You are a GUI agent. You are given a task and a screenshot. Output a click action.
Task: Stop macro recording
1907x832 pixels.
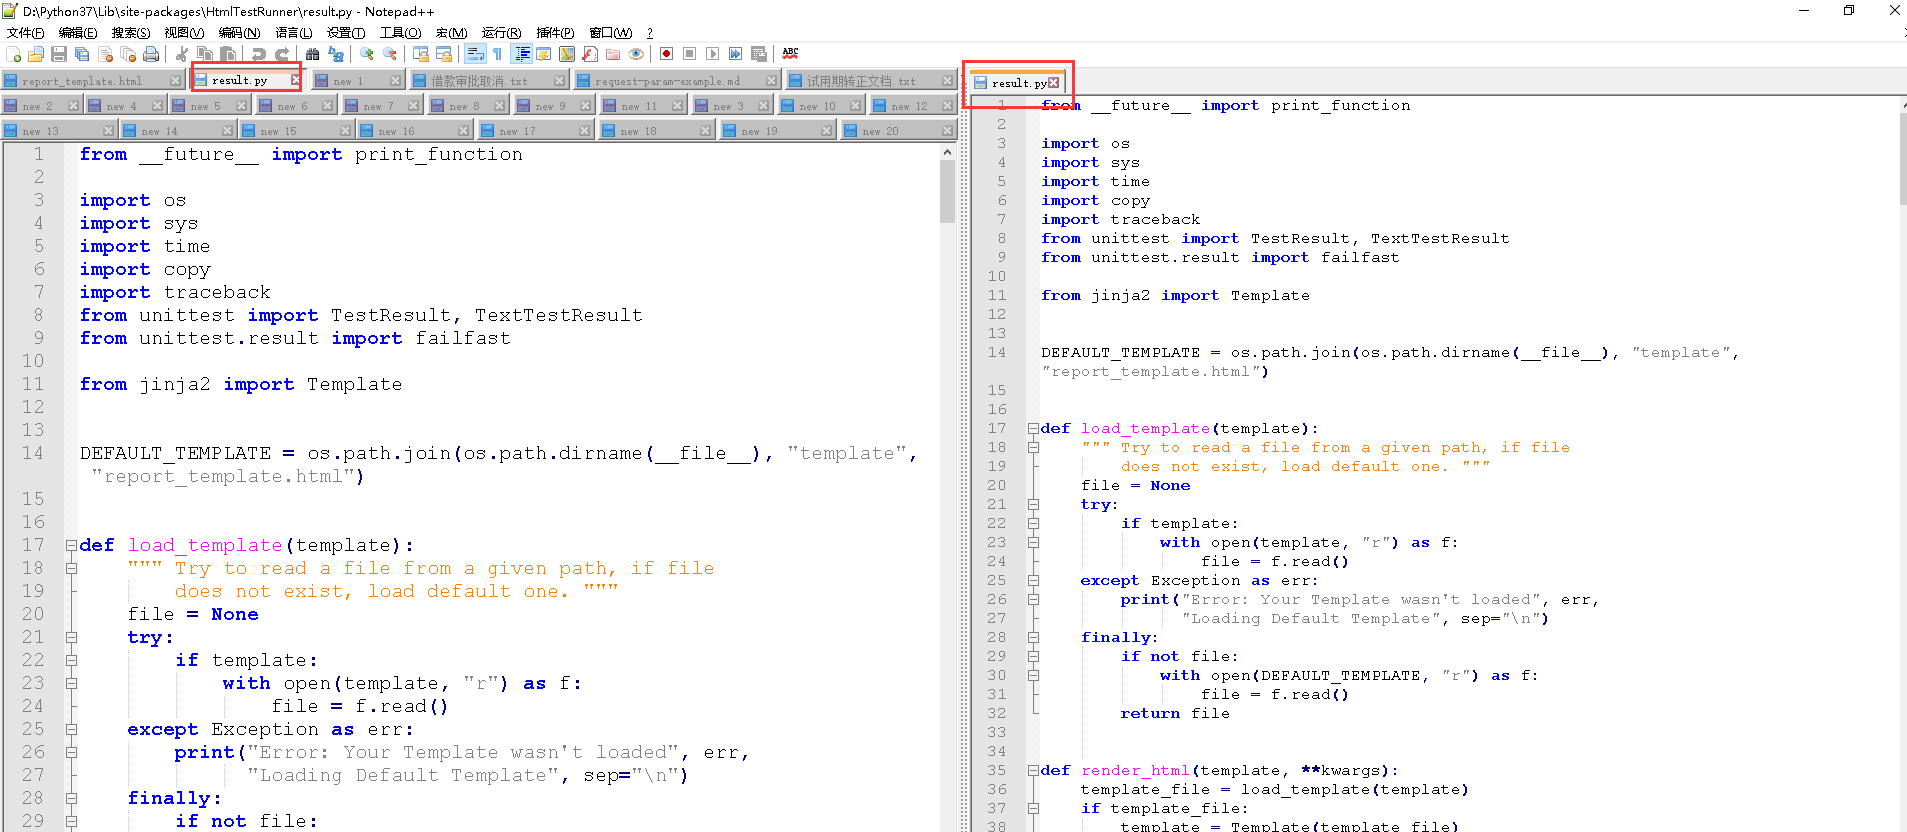click(689, 54)
